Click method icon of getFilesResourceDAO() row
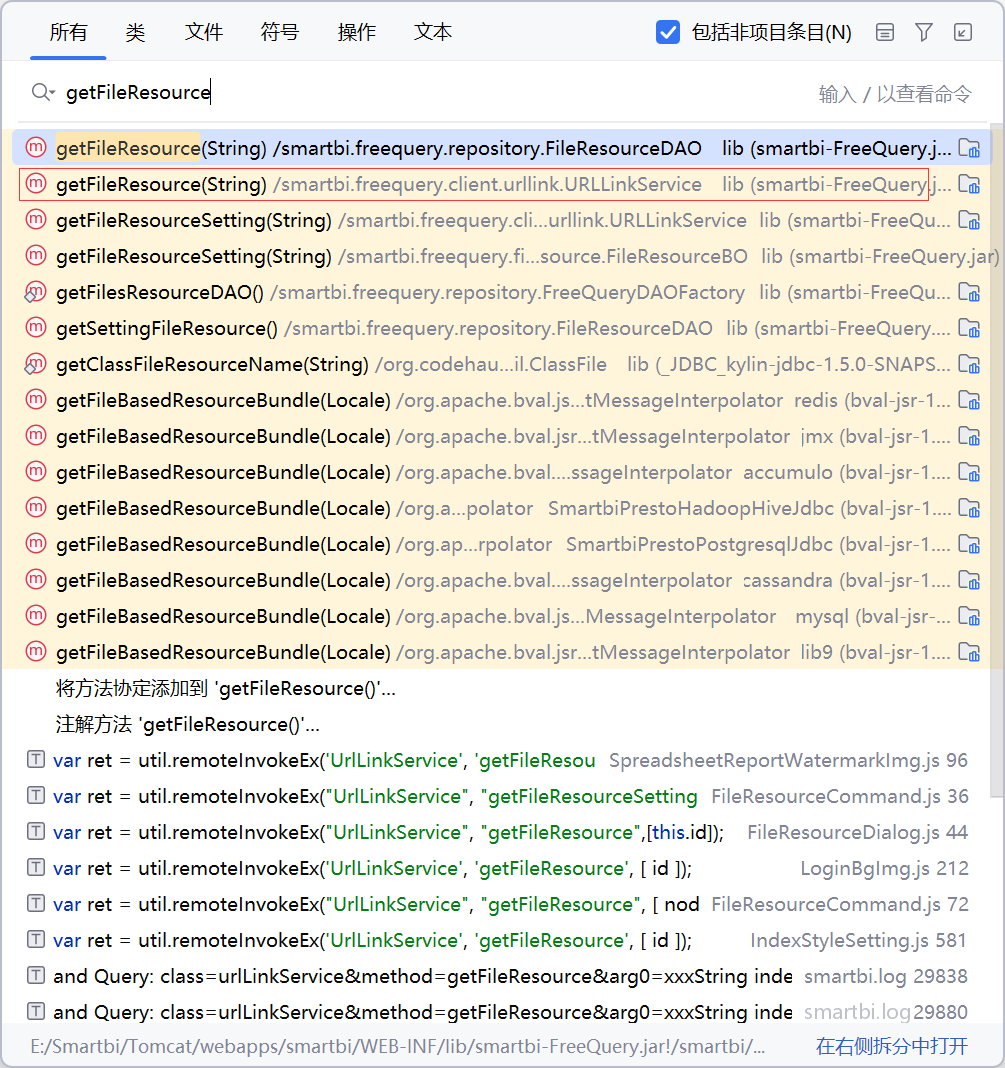 pos(35,292)
